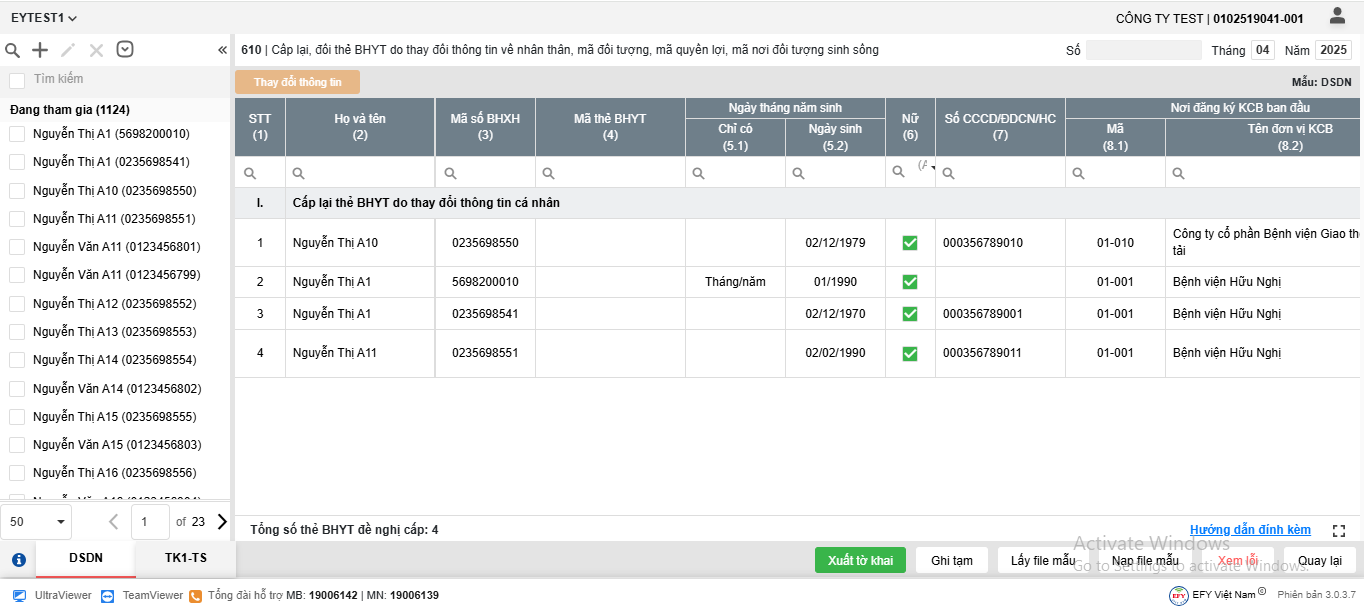Click the search magnifier icon in the left toolbar

13,50
